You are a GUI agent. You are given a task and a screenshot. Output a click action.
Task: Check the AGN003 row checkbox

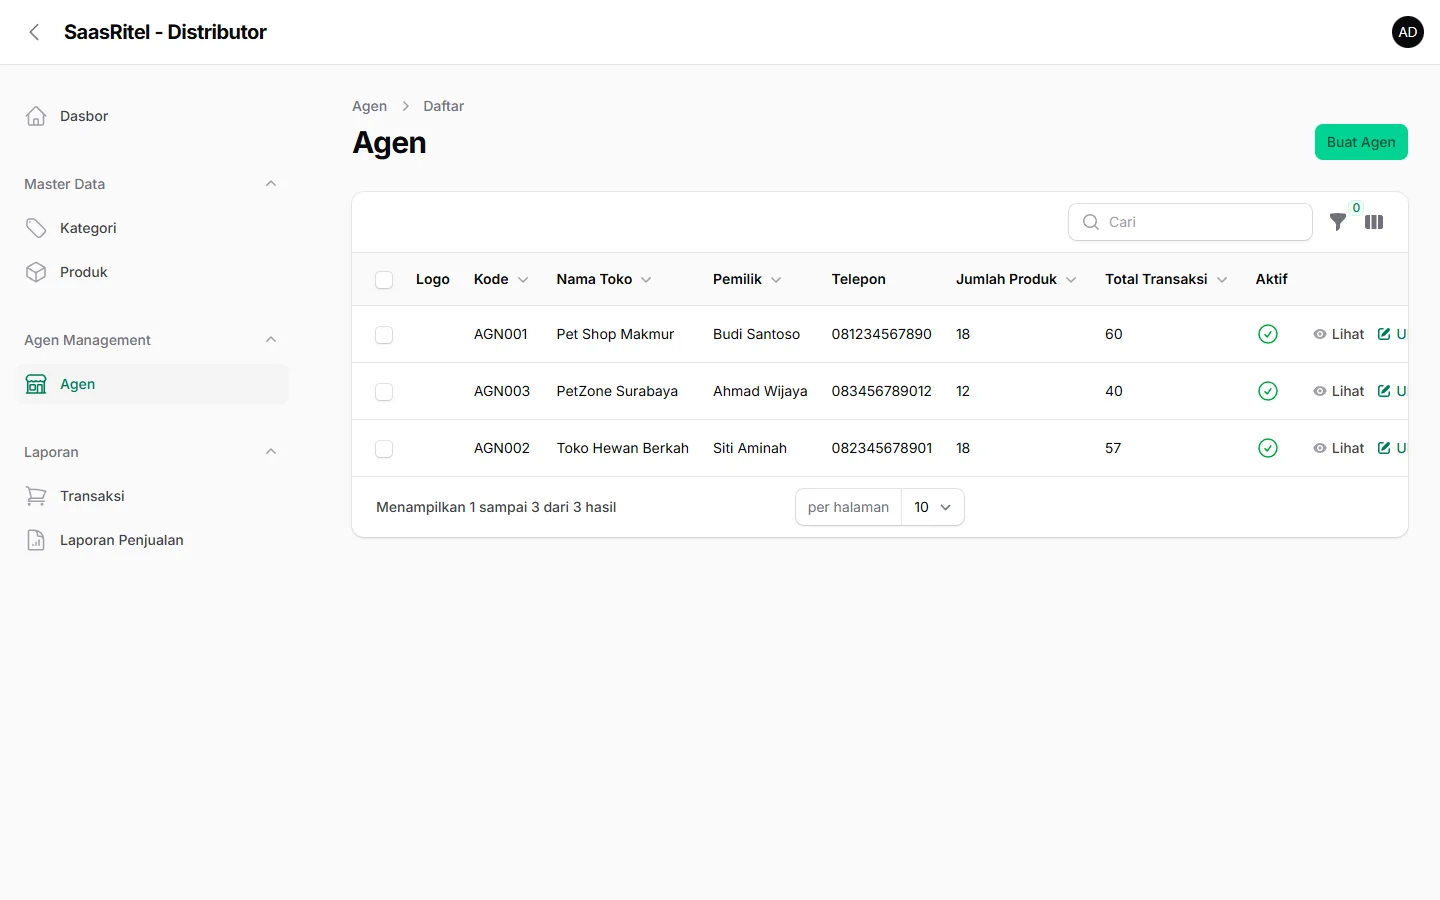pyautogui.click(x=384, y=392)
